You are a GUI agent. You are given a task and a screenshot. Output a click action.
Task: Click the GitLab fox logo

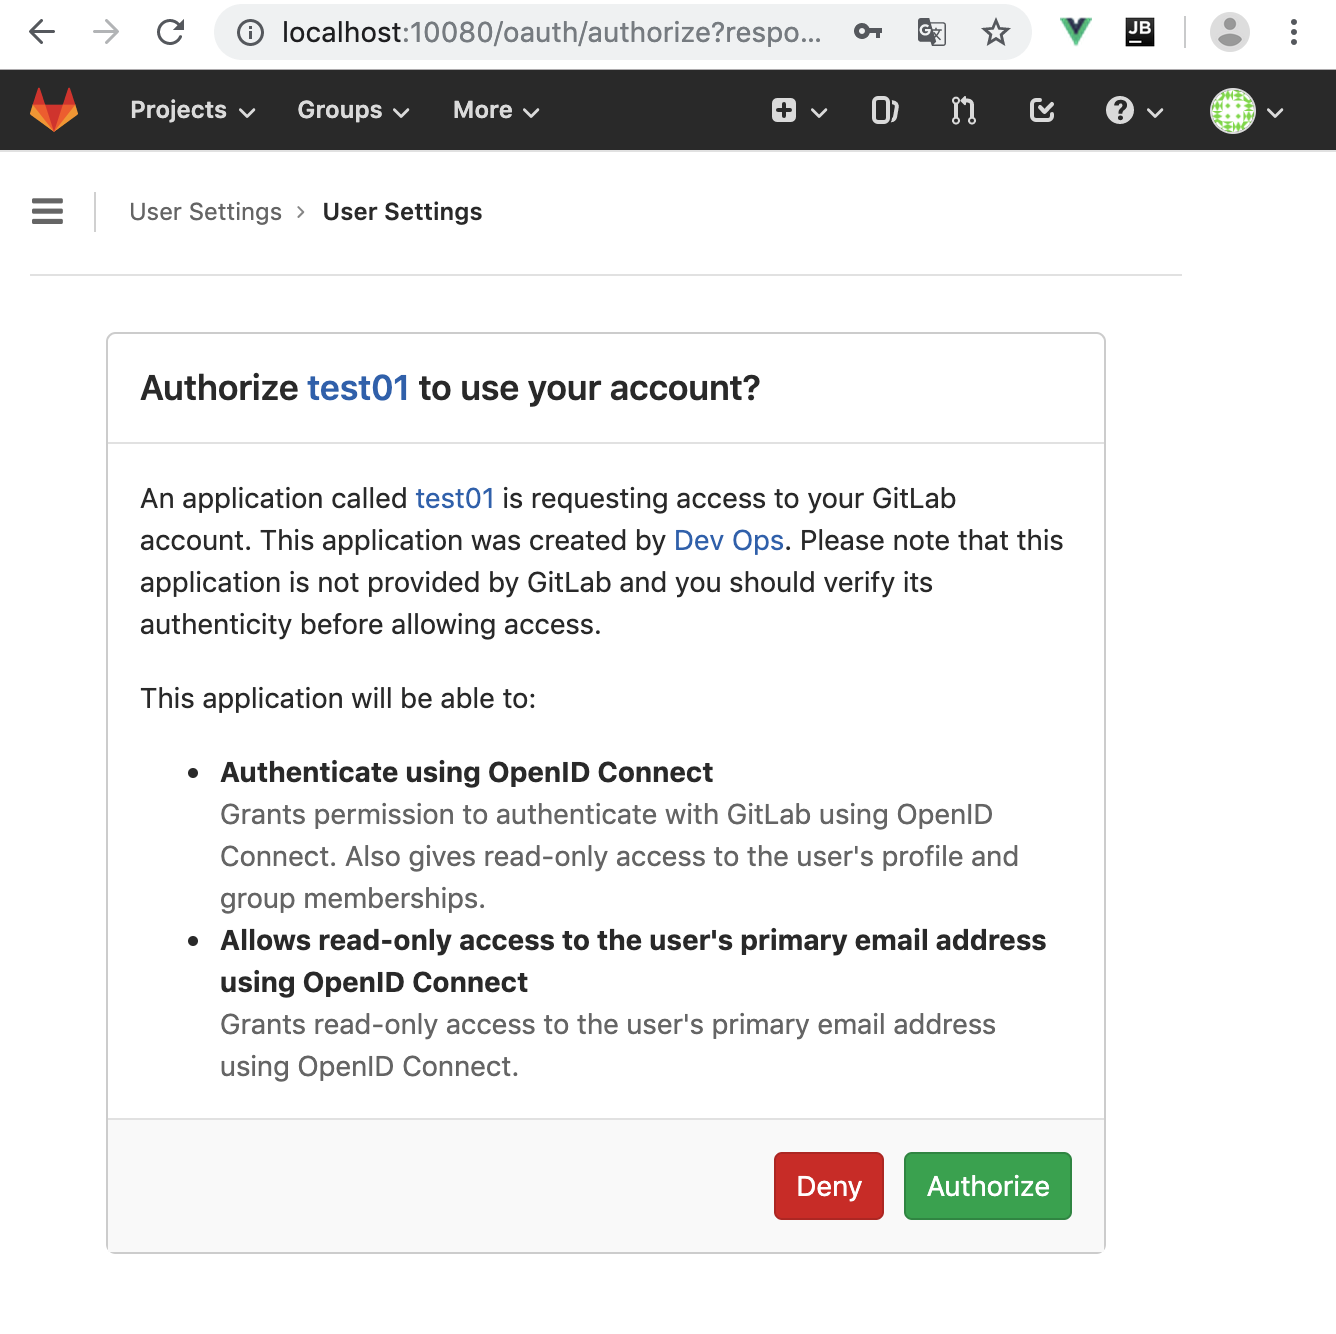(x=54, y=110)
